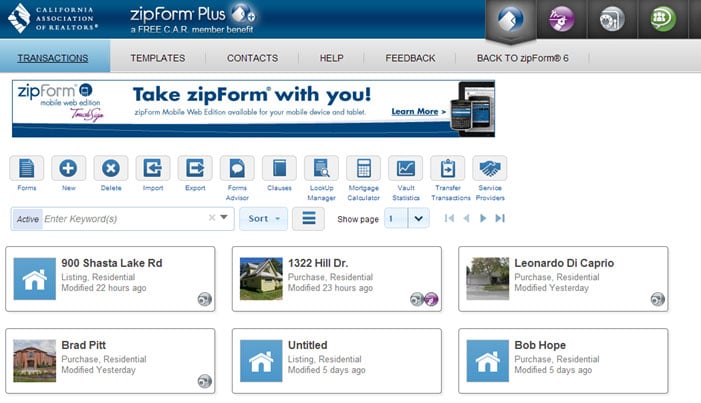The height and width of the screenshot is (403, 701).
Task: Click the vault badge on Leonardo Di Caprio card
Action: point(658,299)
